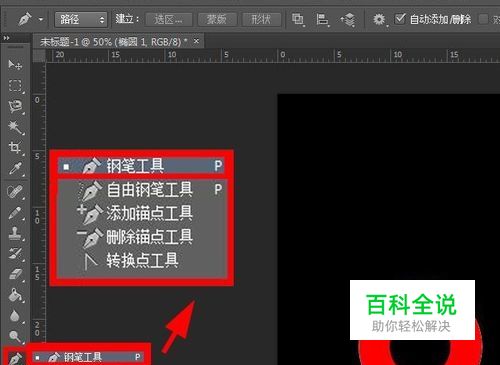500x365 pixels.
Task: Click the 蒙版 button
Action: click(x=217, y=20)
